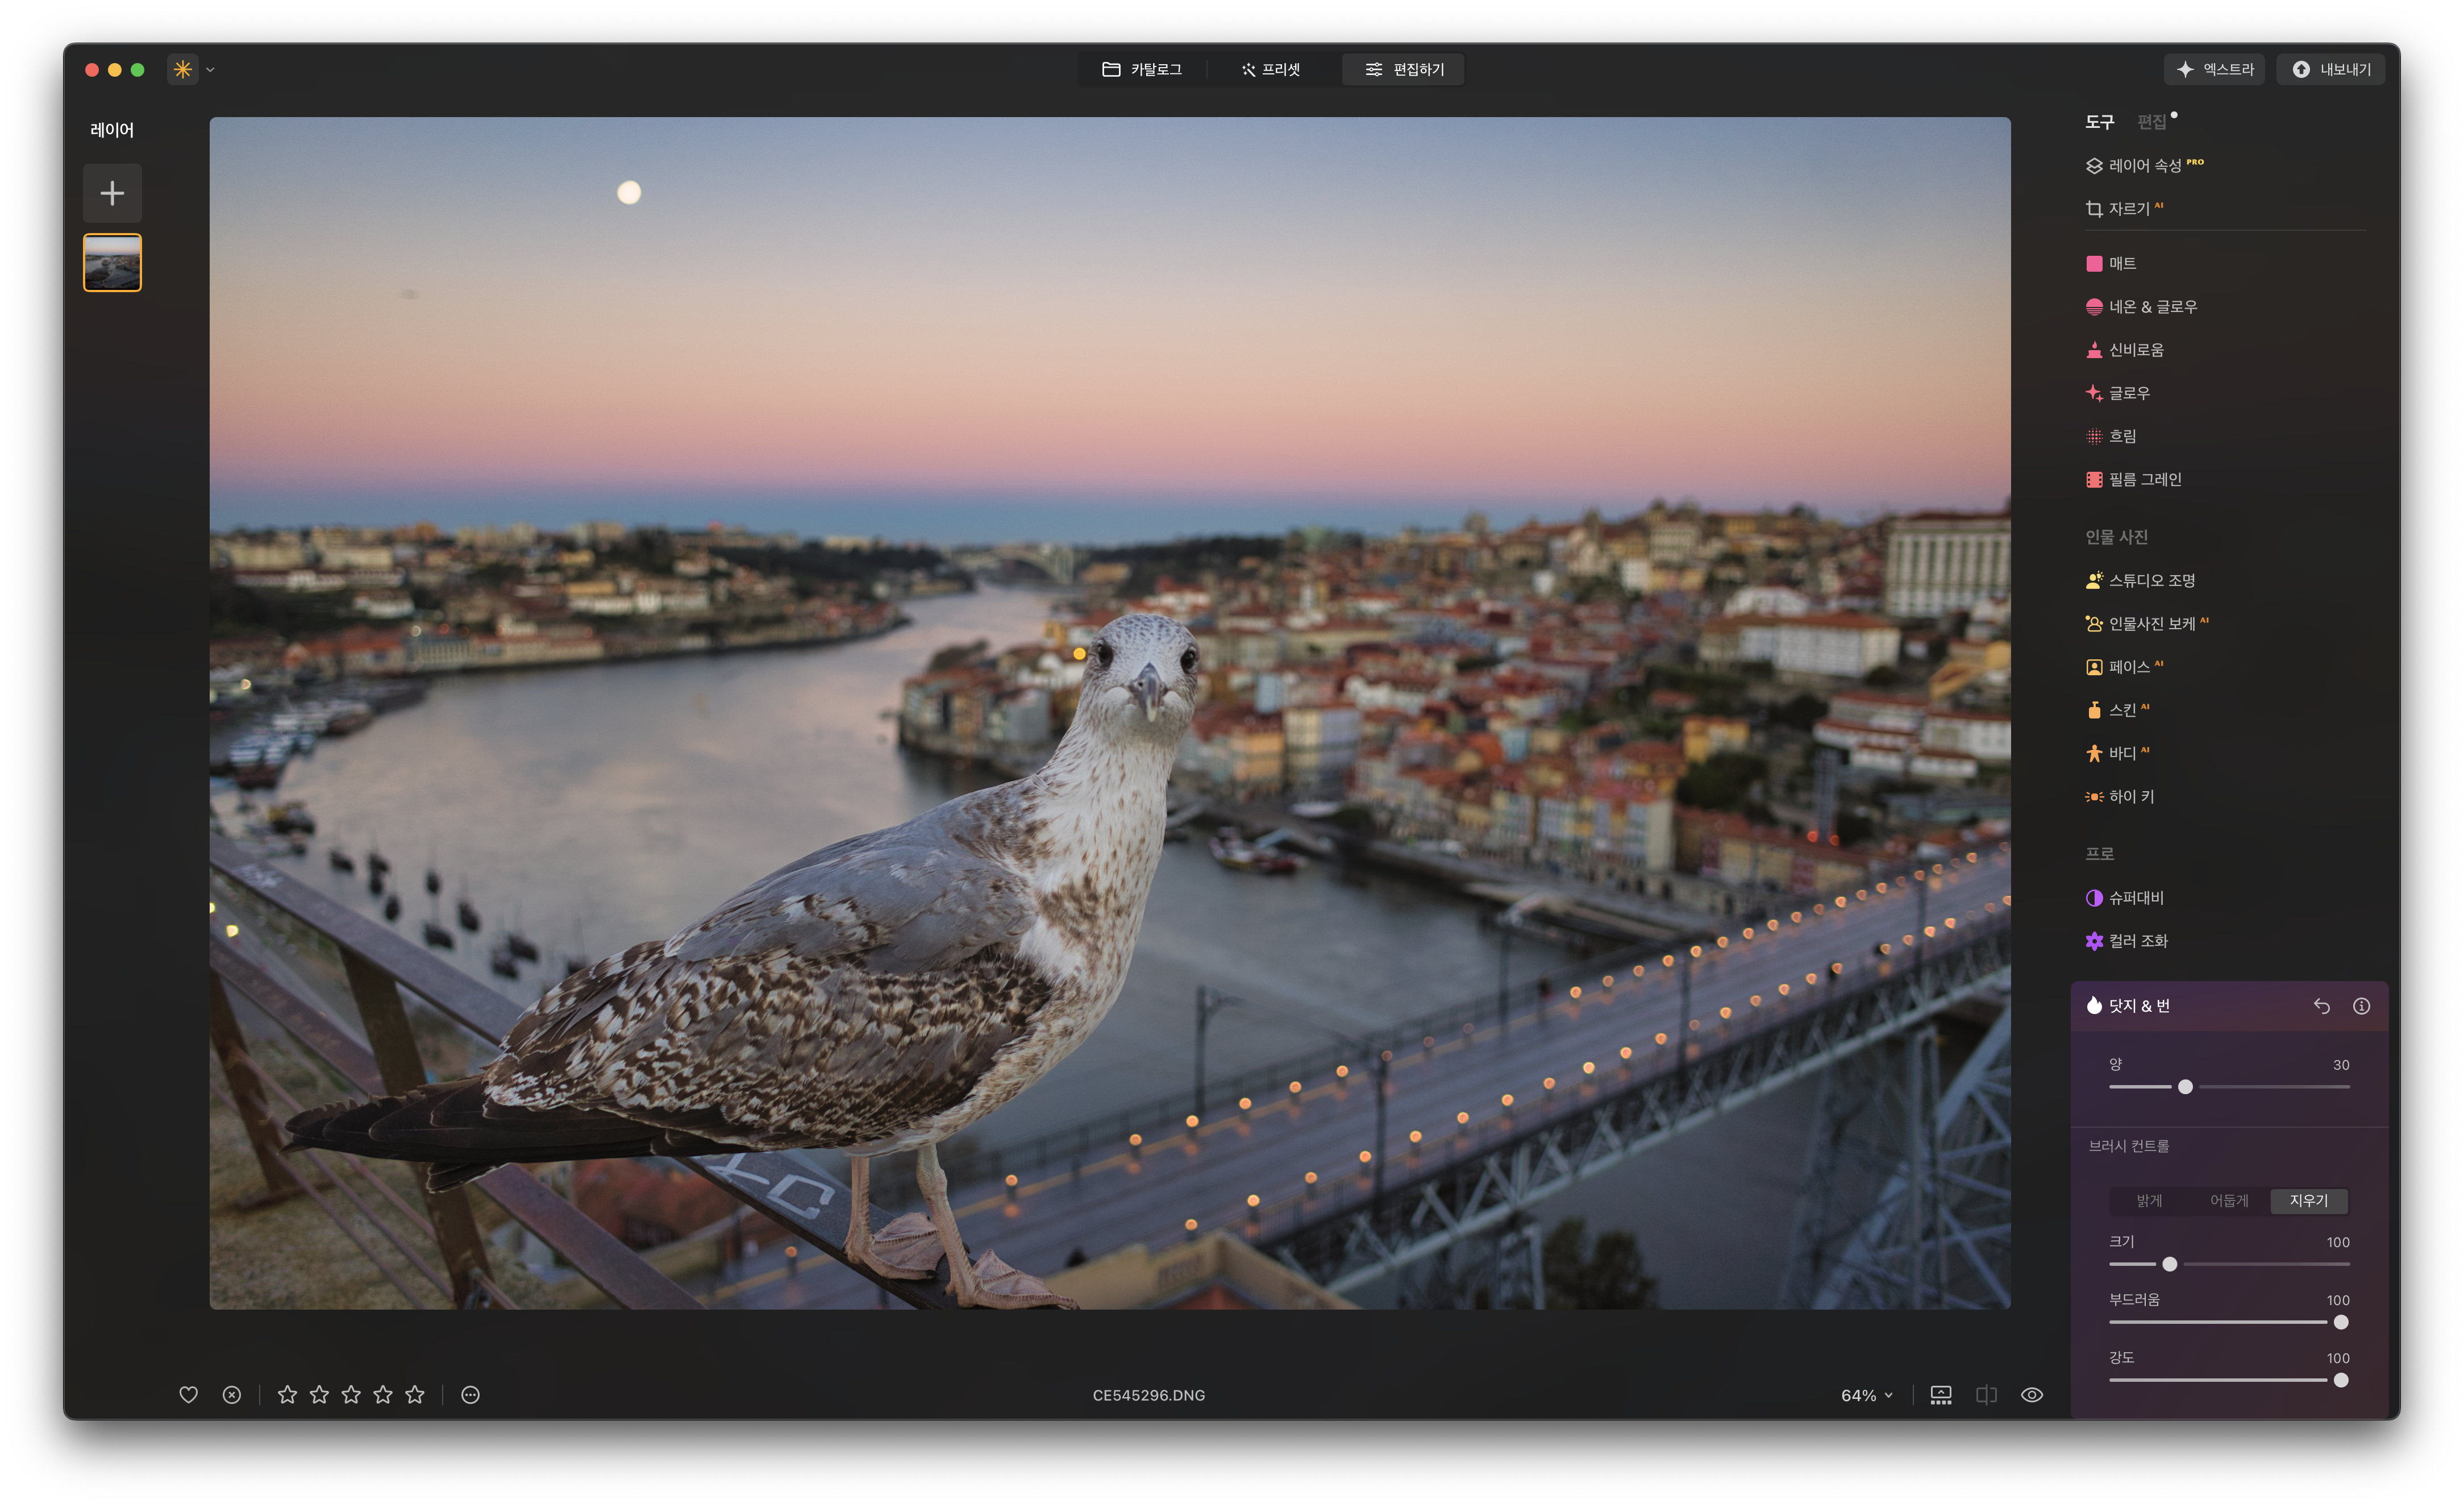Click the heart favorite icon
The height and width of the screenshot is (1504, 2464).
[x=188, y=1394]
